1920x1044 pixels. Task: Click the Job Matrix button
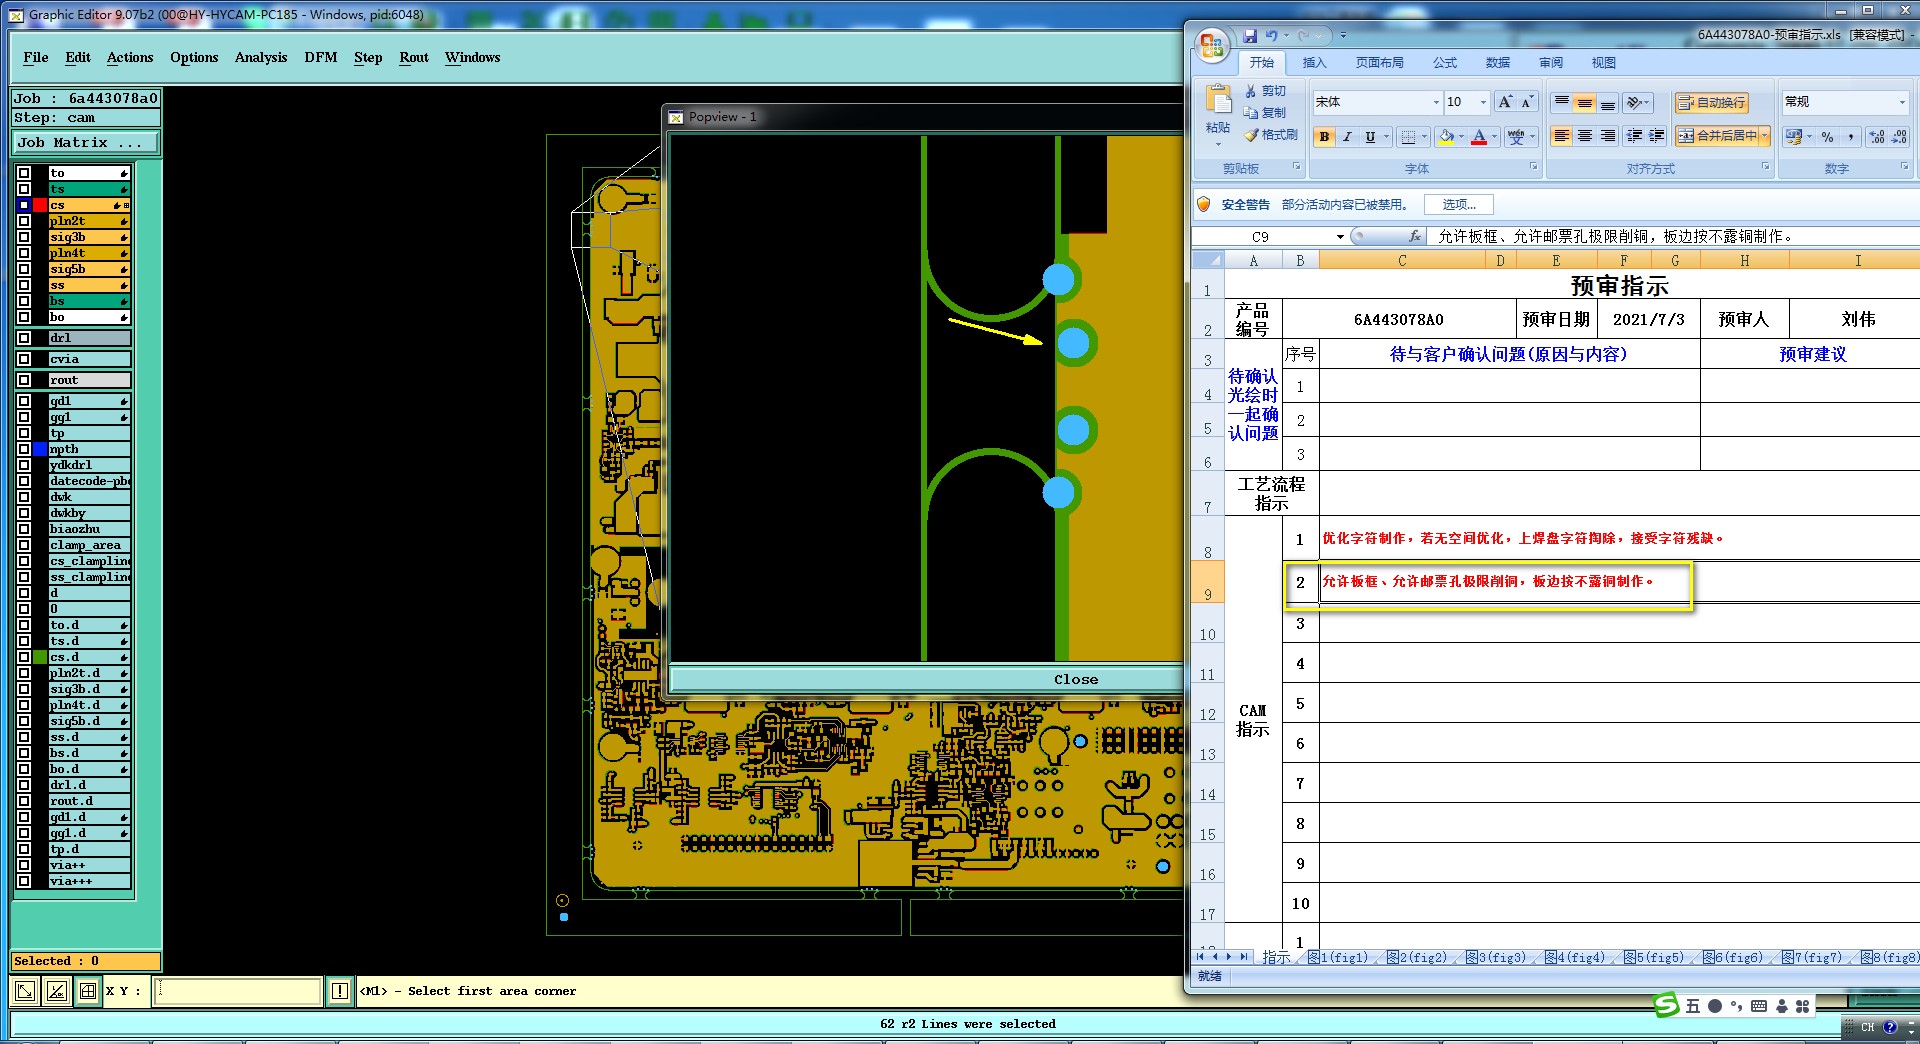tap(86, 143)
